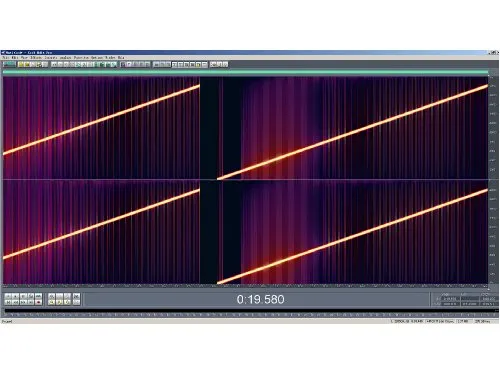Image resolution: width=500 pixels, height=375 pixels.
Task: Toggle the Pause transport button
Action: pos(23,296)
